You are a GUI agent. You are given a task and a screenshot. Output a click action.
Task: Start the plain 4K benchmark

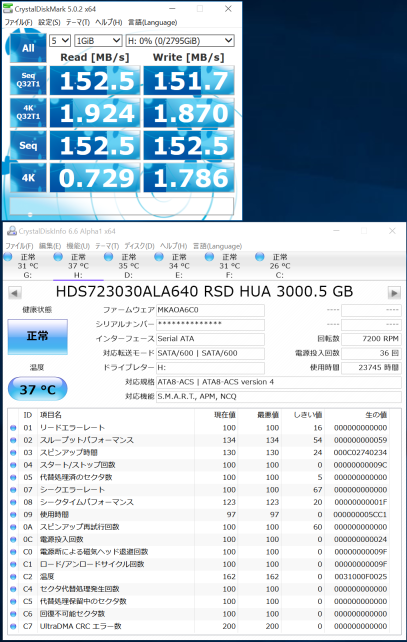(x=28, y=178)
